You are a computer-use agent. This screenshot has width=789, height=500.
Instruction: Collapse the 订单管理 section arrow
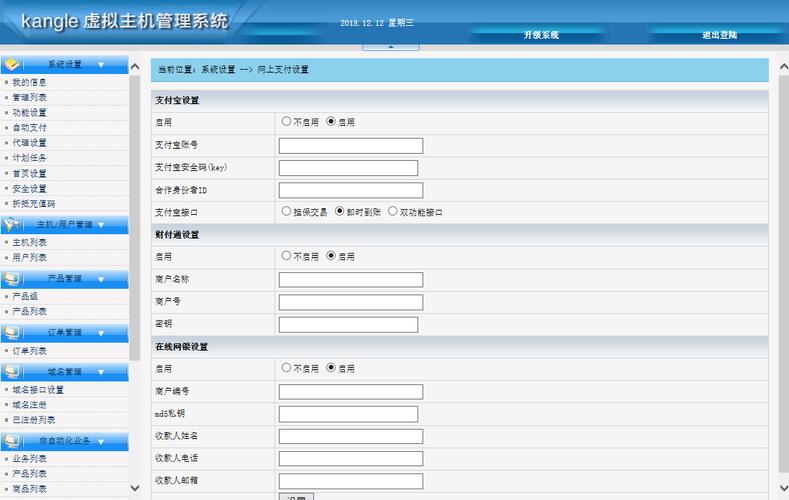[101, 333]
